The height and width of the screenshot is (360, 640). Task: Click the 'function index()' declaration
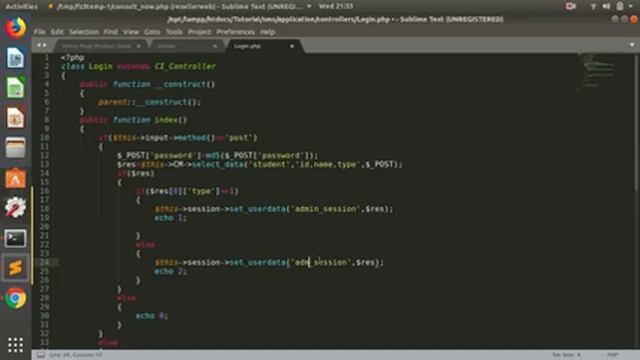(x=133, y=120)
